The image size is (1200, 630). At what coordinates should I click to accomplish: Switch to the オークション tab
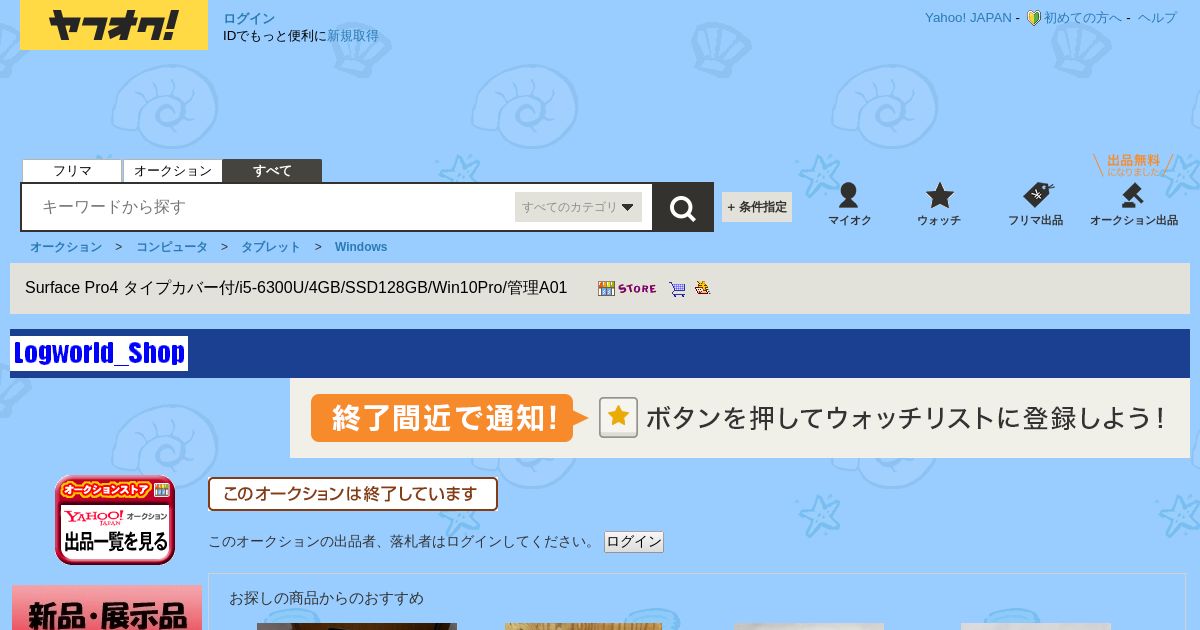point(172,171)
